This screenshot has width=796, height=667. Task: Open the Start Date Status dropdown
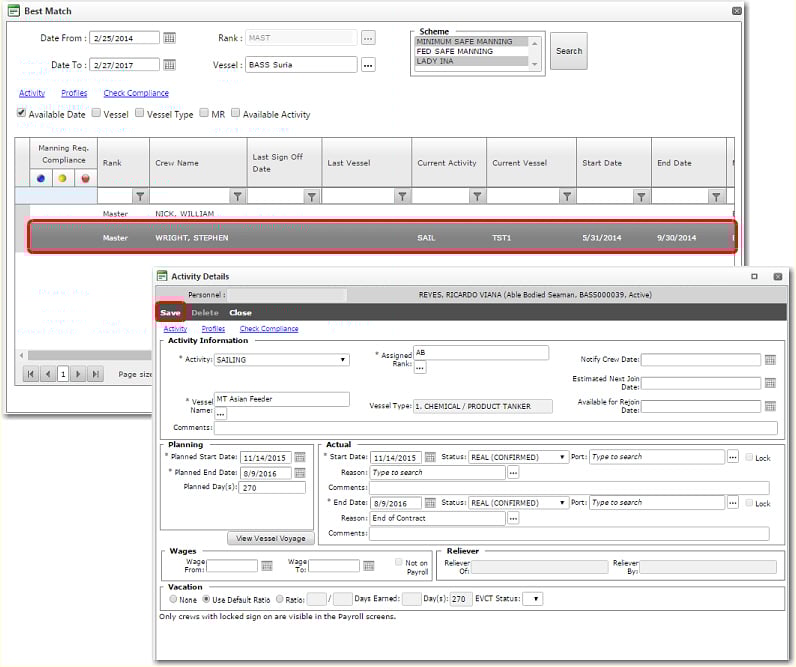pos(563,457)
